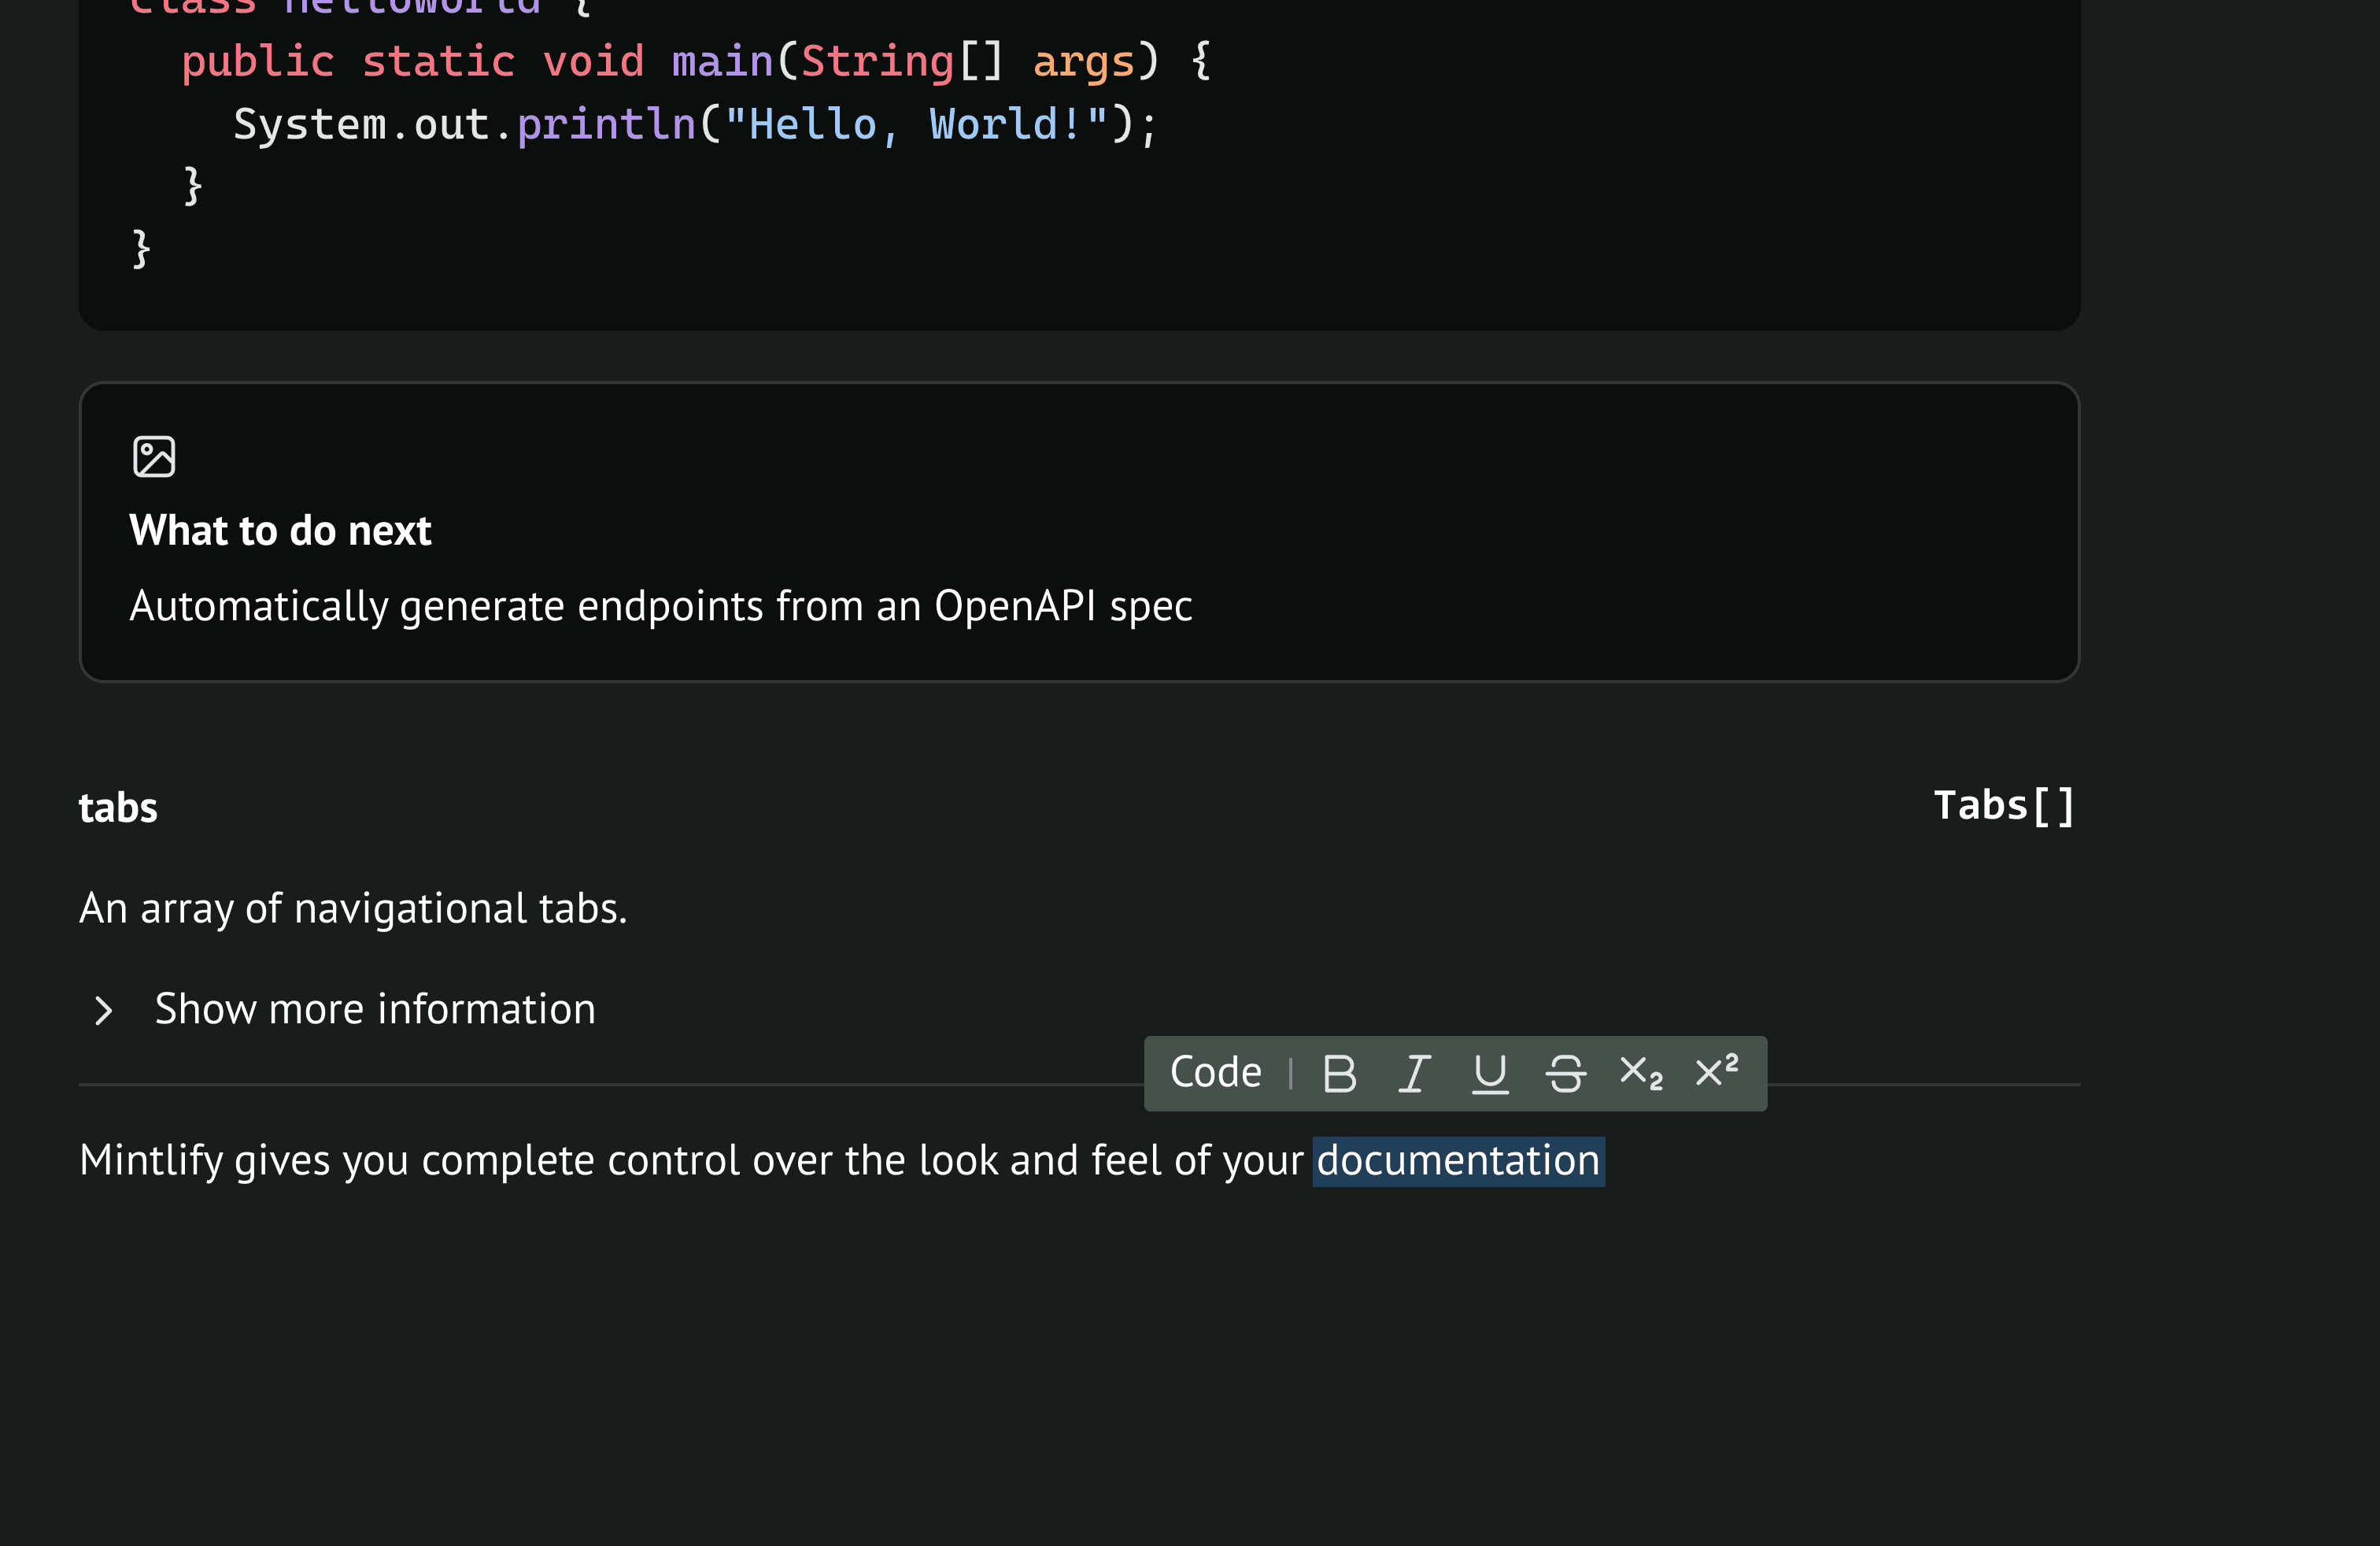Click the Show more information label
Screen dimensions: 2380x1546
375,1009
